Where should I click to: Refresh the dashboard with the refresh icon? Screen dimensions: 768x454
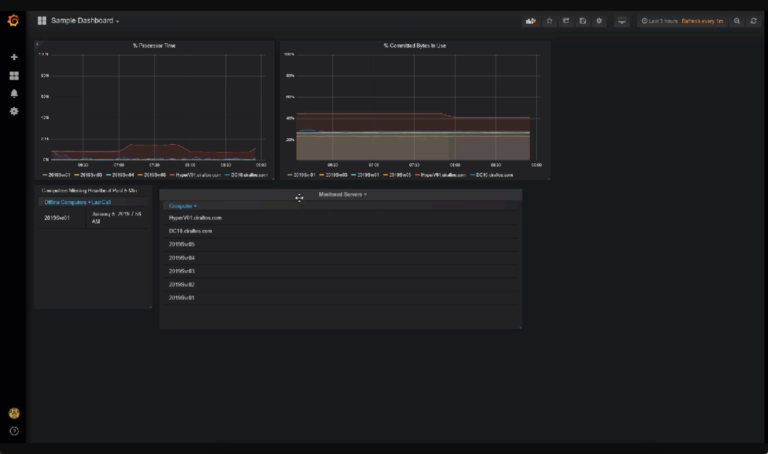pyautogui.click(x=753, y=20)
